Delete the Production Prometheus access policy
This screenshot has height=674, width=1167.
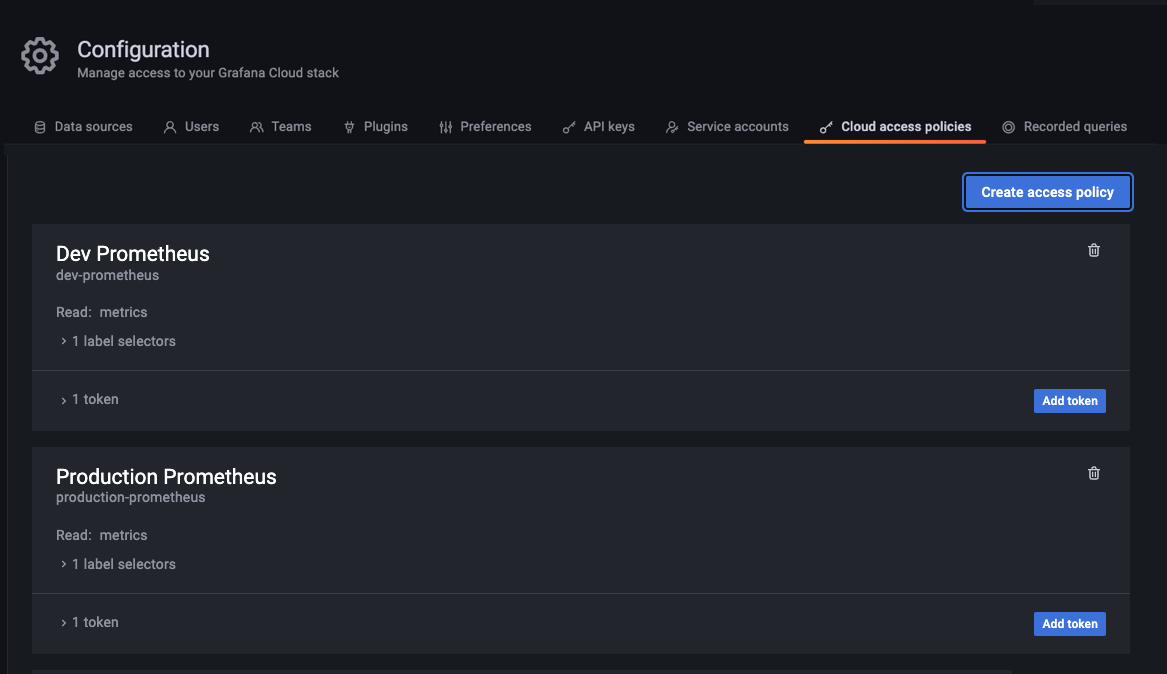1093,473
